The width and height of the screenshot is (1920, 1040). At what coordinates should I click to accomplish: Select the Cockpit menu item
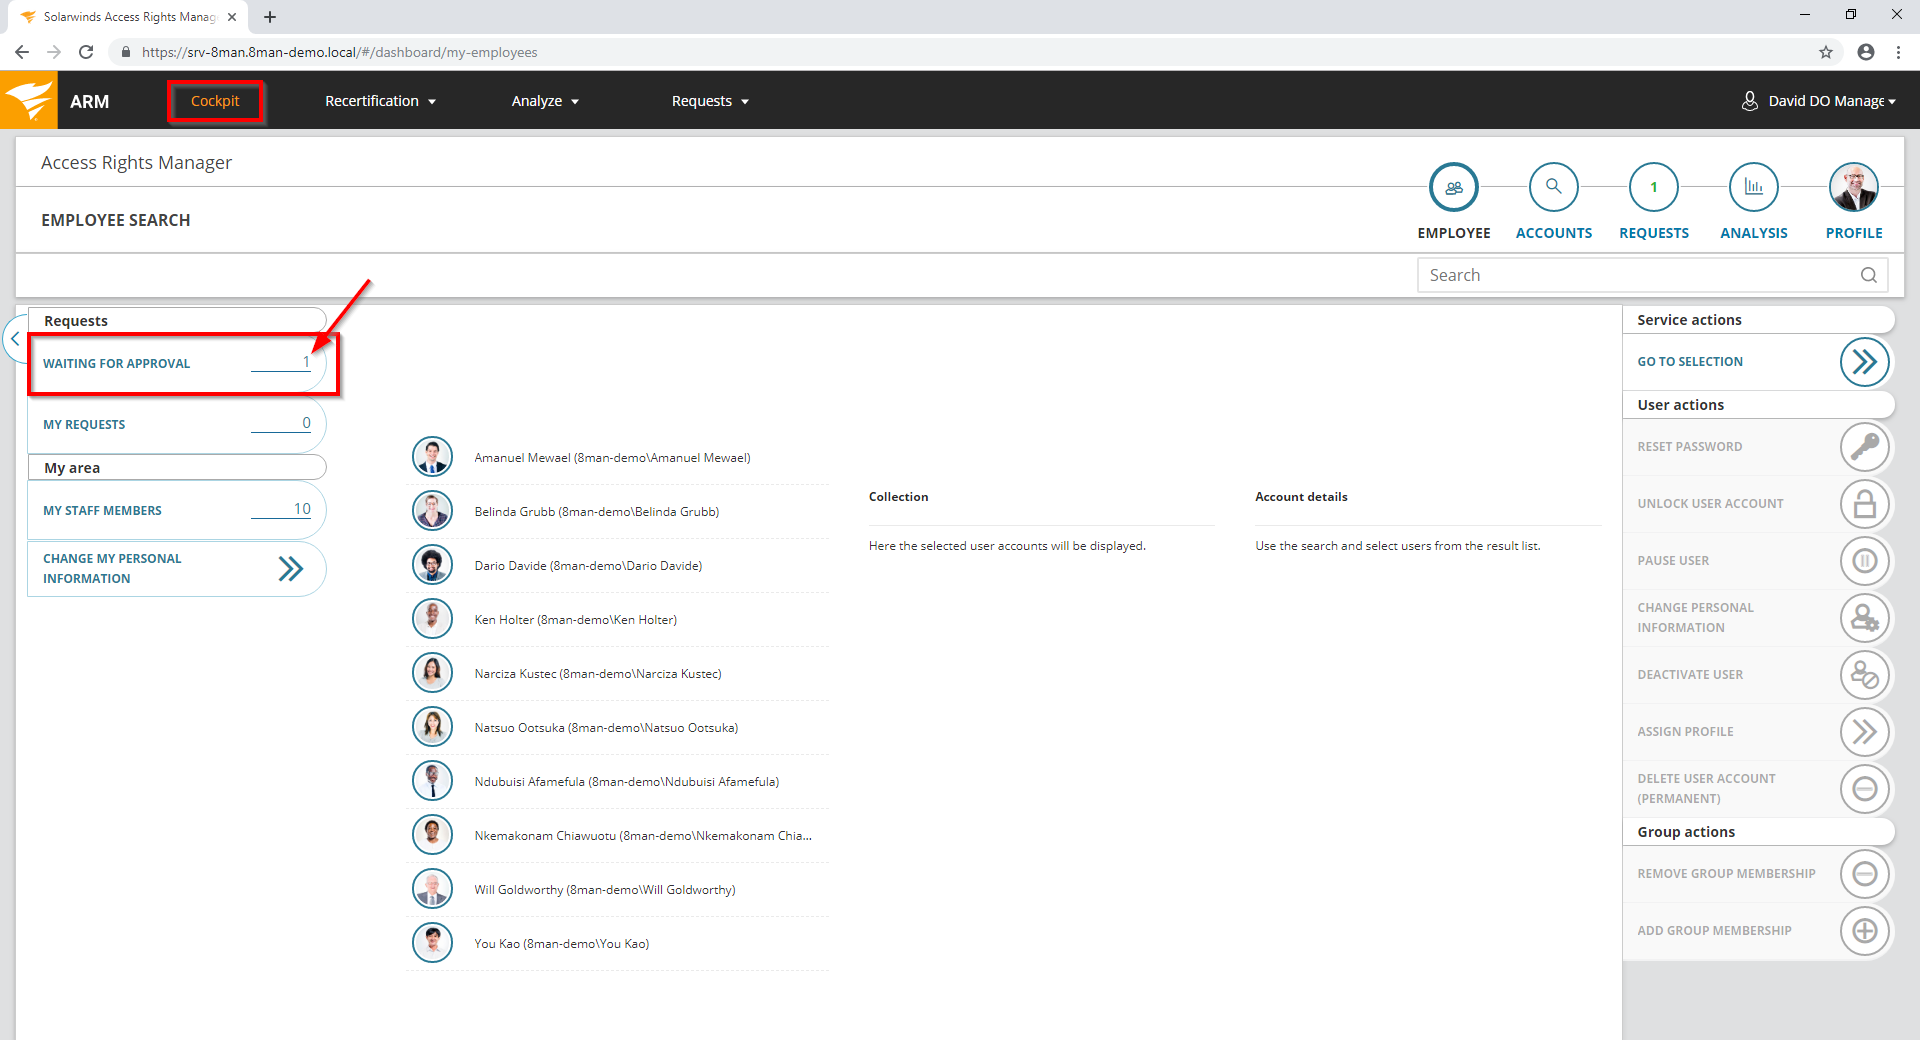(x=215, y=101)
